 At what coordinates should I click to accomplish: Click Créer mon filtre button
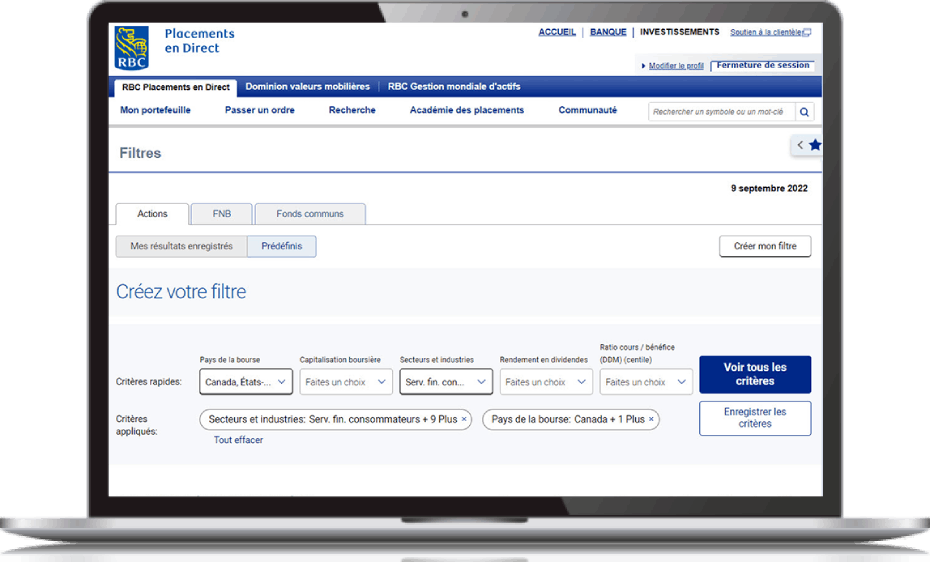click(x=765, y=246)
